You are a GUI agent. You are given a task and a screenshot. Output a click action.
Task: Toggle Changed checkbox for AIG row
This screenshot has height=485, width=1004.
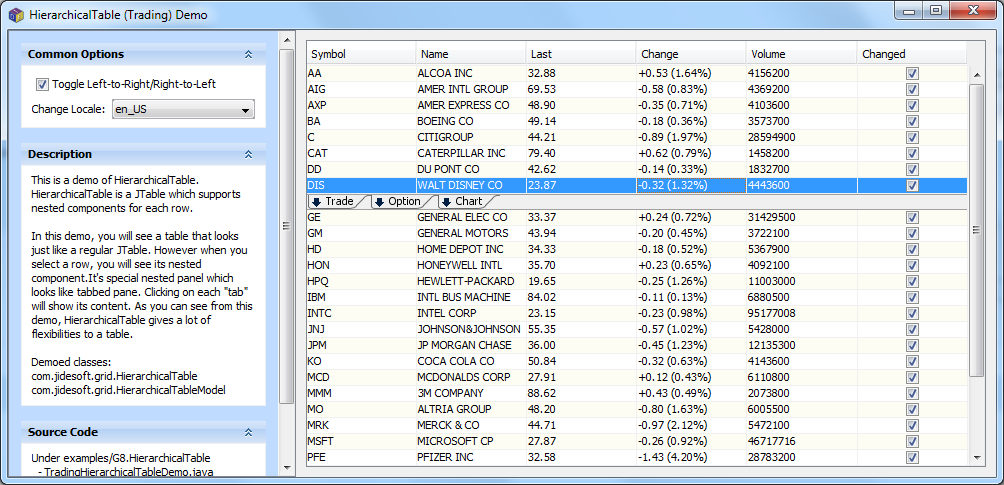[912, 90]
